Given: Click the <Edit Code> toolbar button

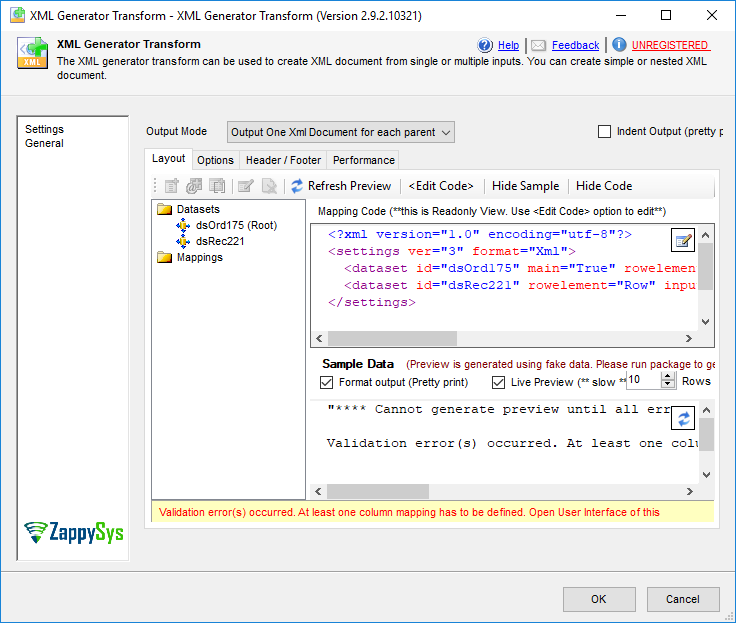Looking at the screenshot, I should coord(441,186).
